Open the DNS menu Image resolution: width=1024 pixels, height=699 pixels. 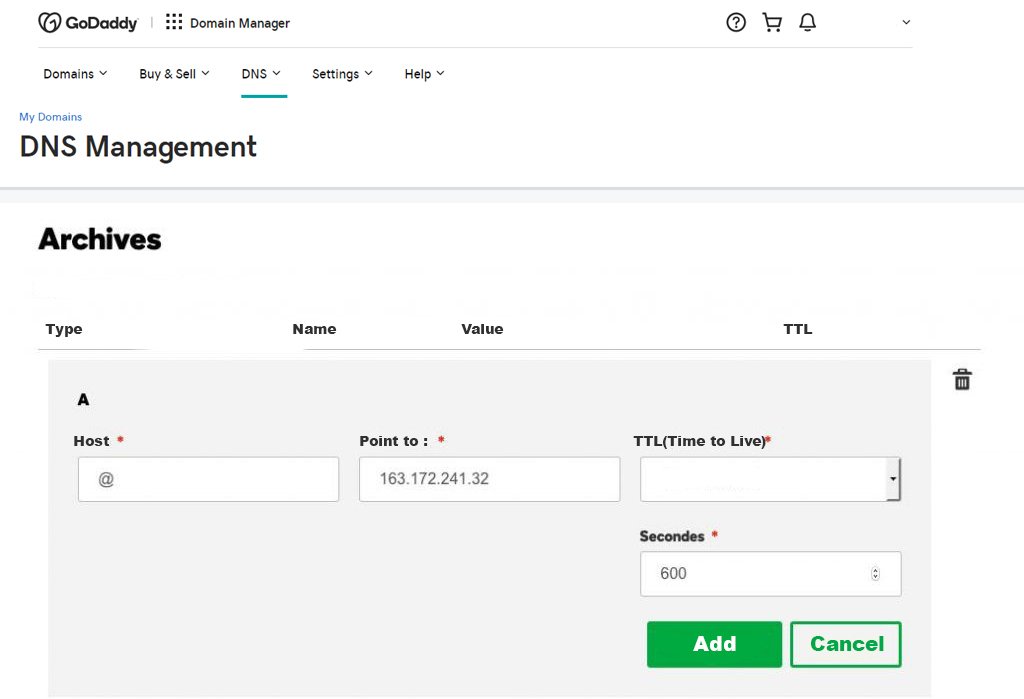(x=261, y=74)
